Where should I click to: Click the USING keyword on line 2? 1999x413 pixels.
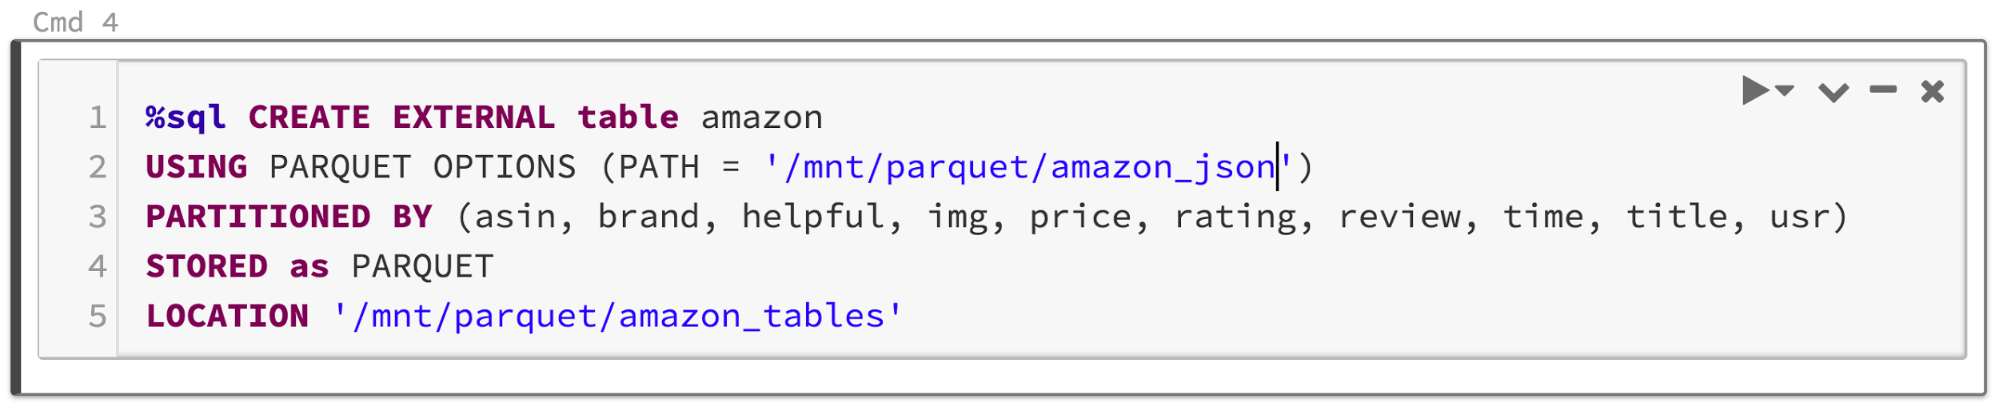pyautogui.click(x=196, y=167)
